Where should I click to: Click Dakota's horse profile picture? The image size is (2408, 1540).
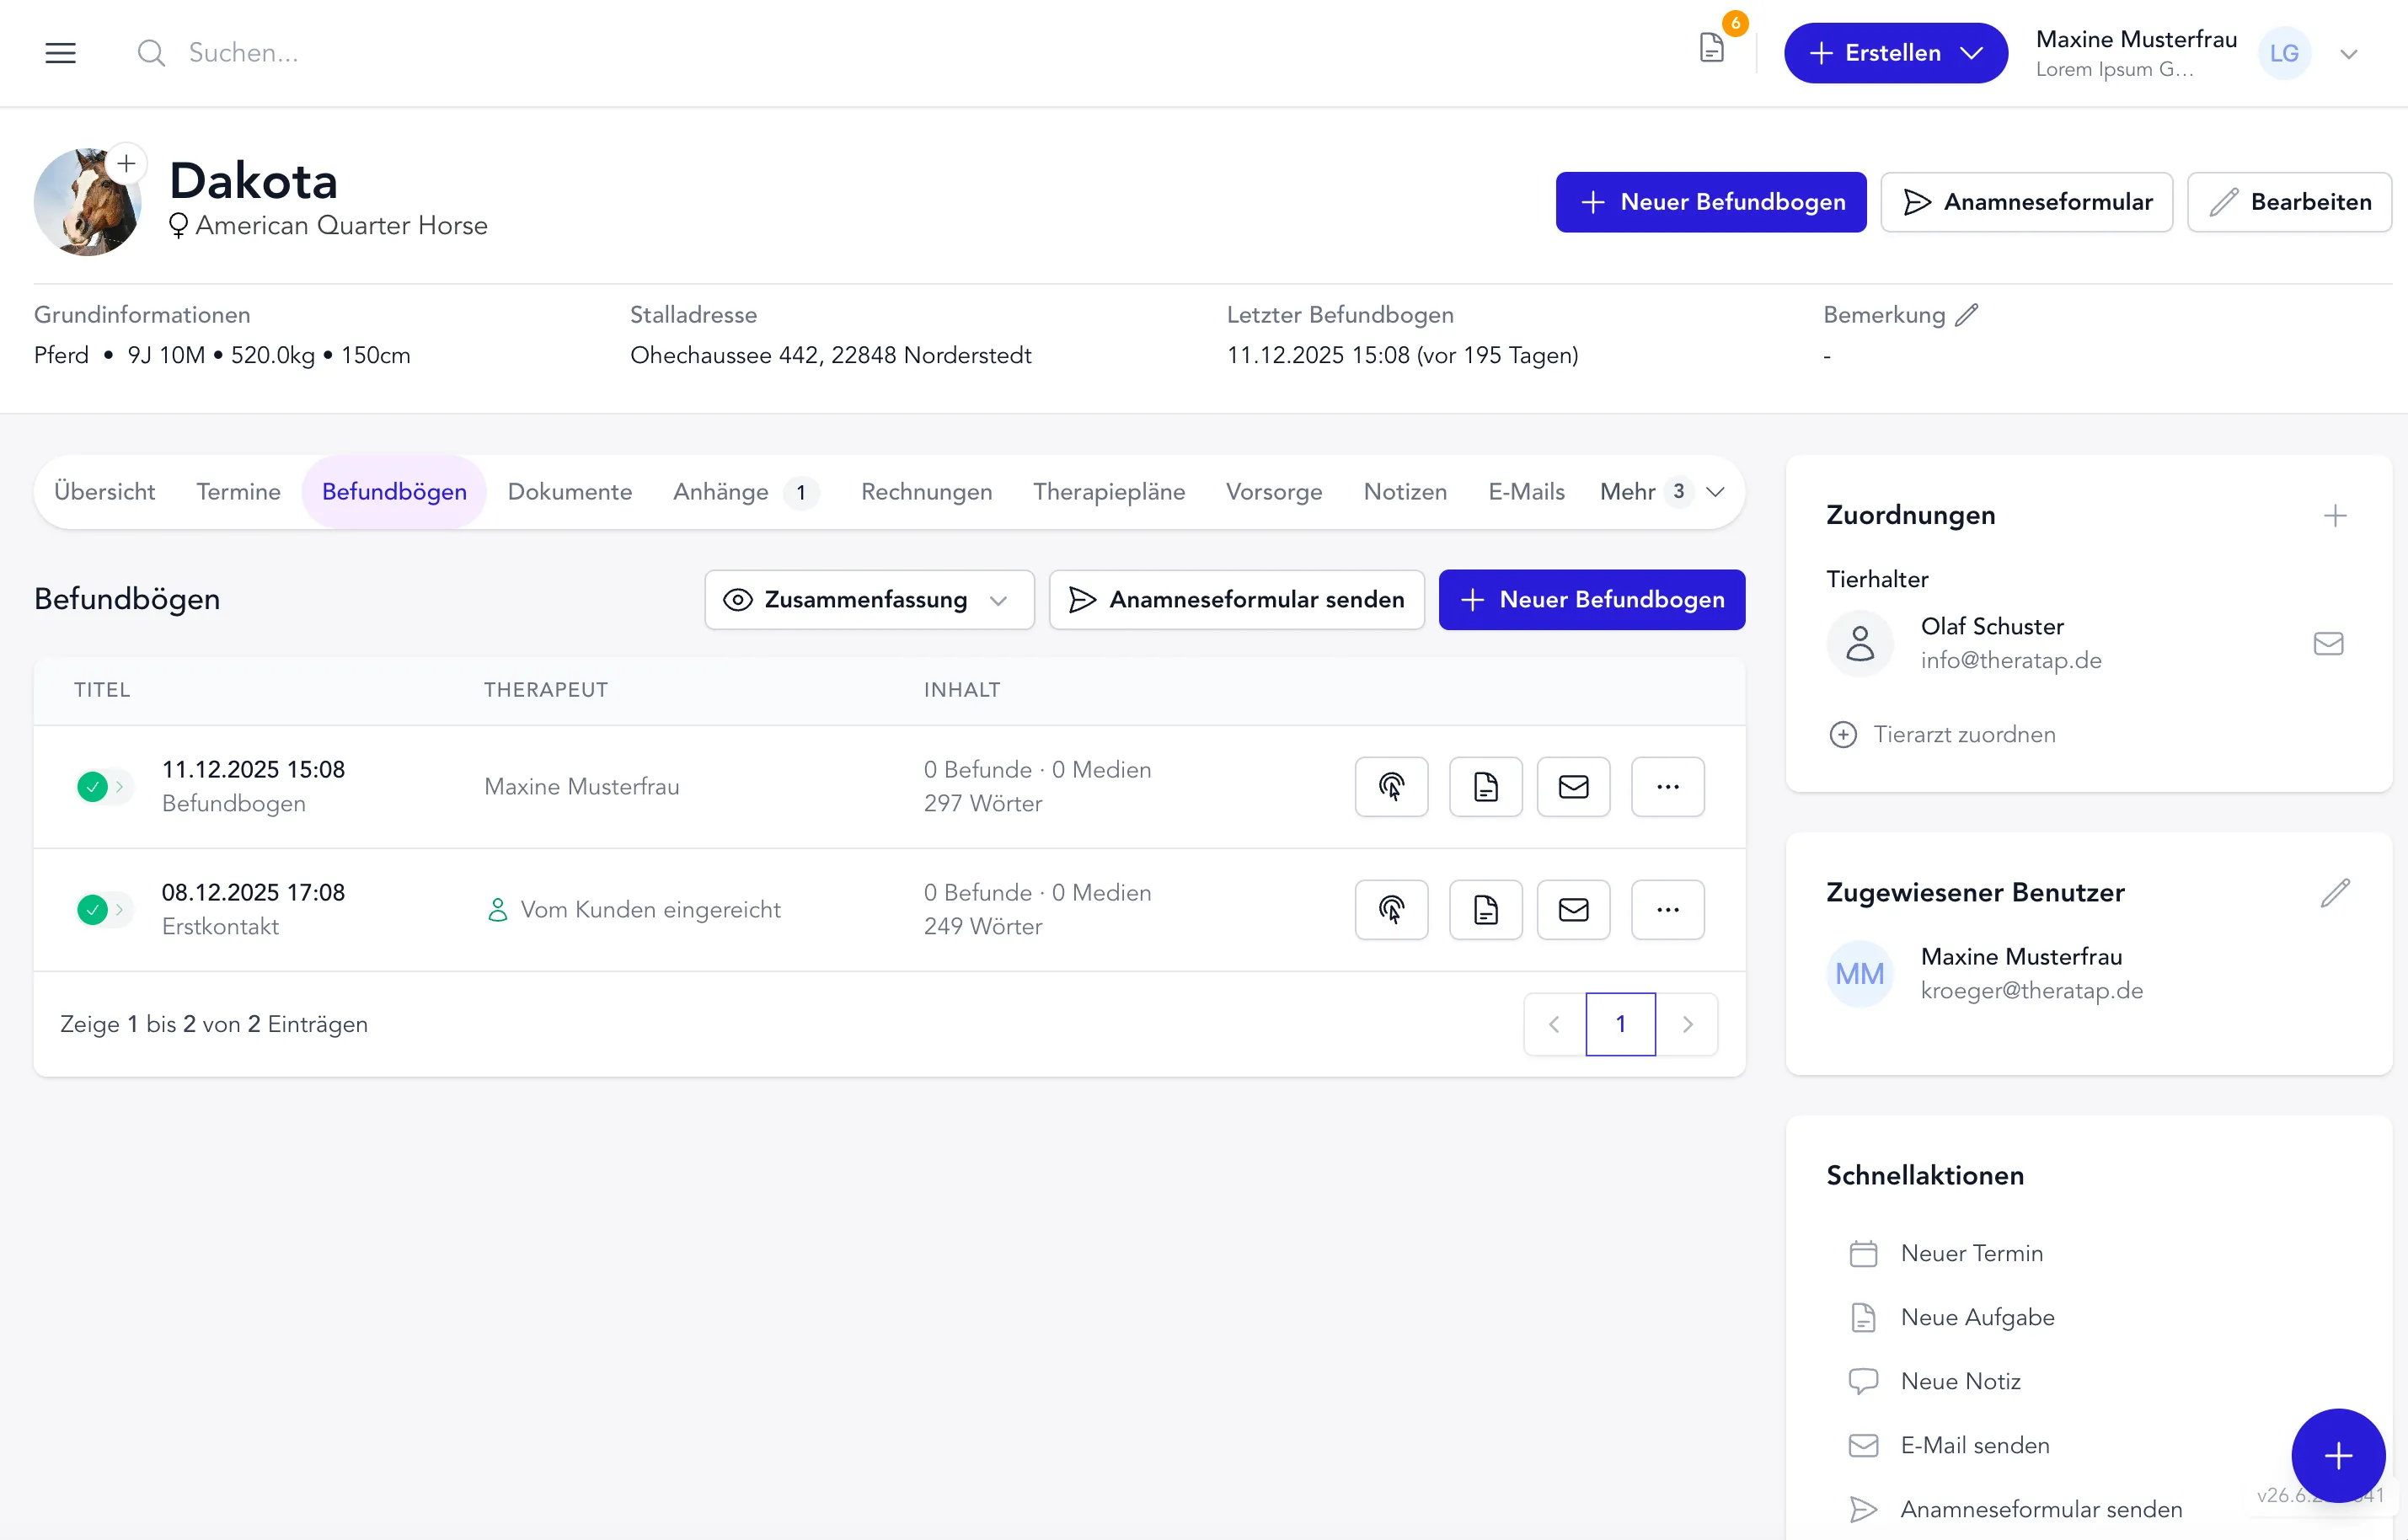click(x=87, y=203)
